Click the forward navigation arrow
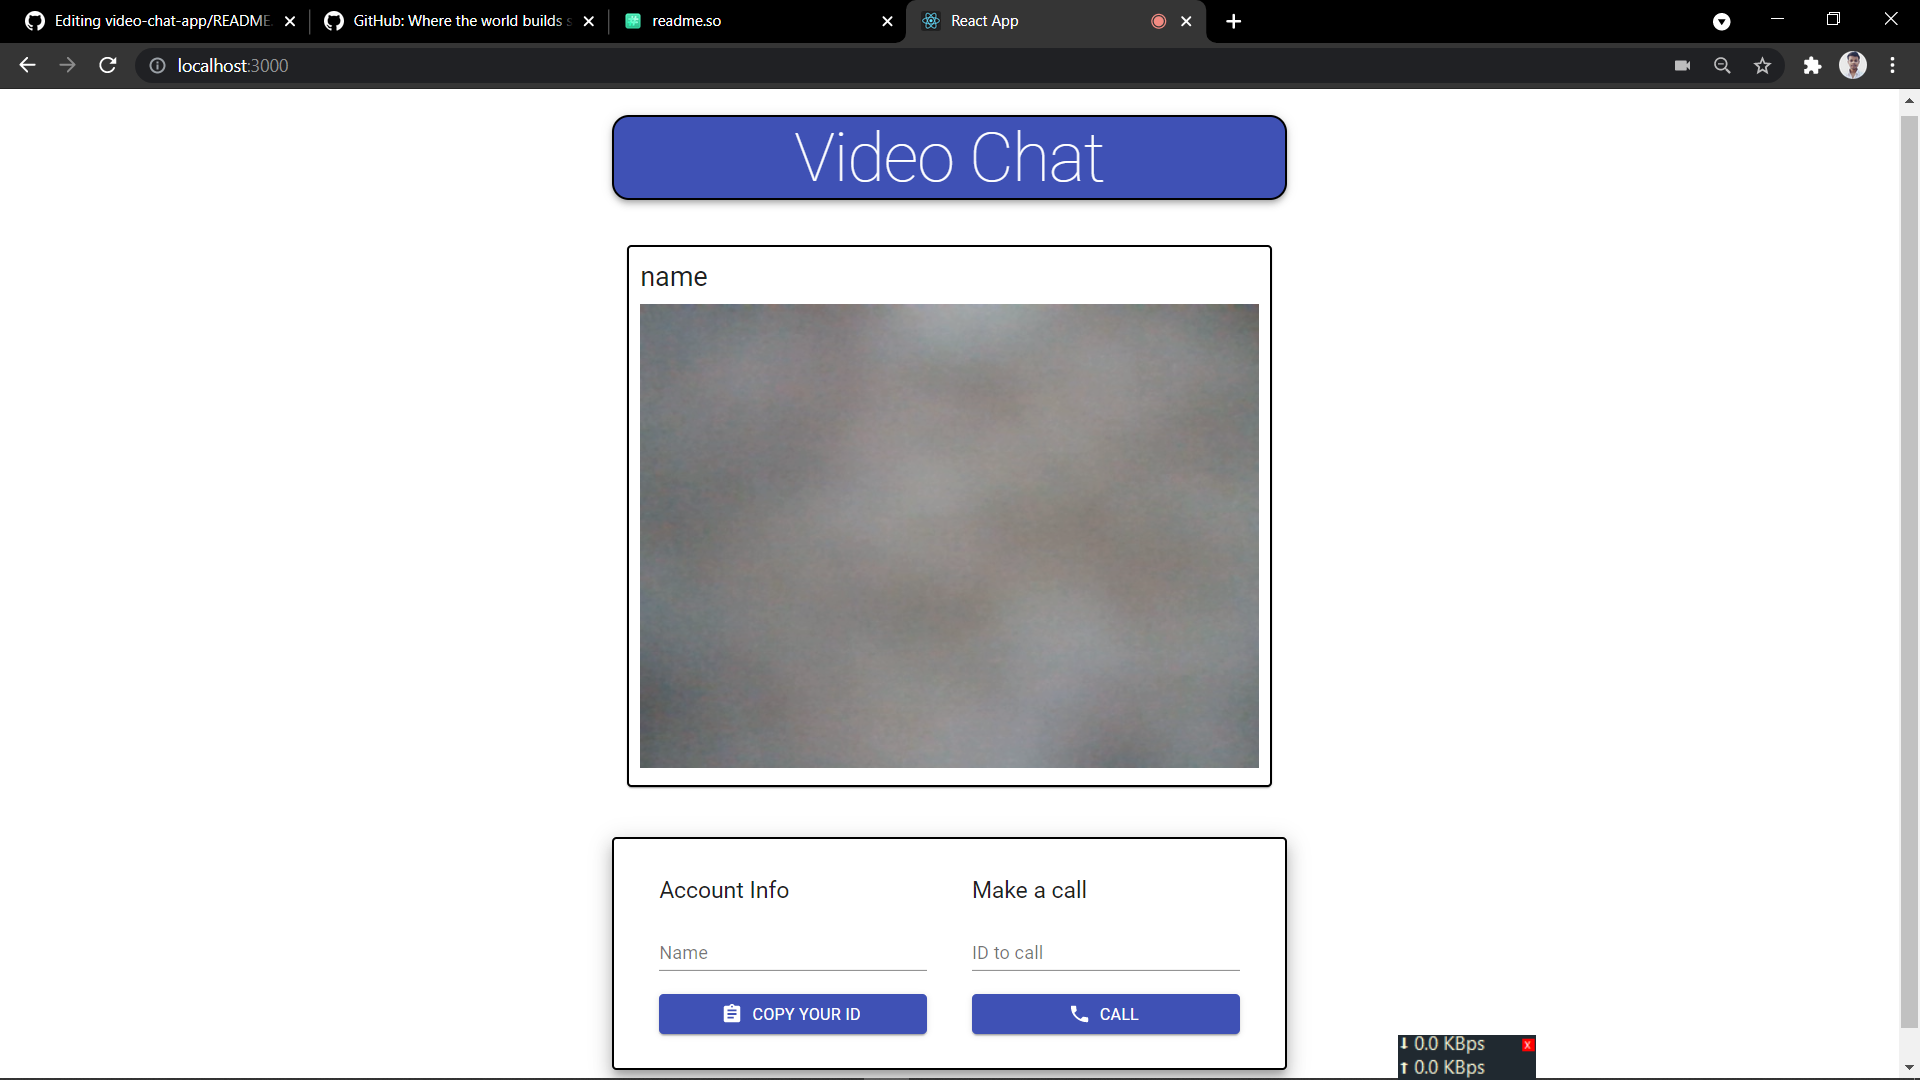The width and height of the screenshot is (1920, 1080). (x=67, y=65)
